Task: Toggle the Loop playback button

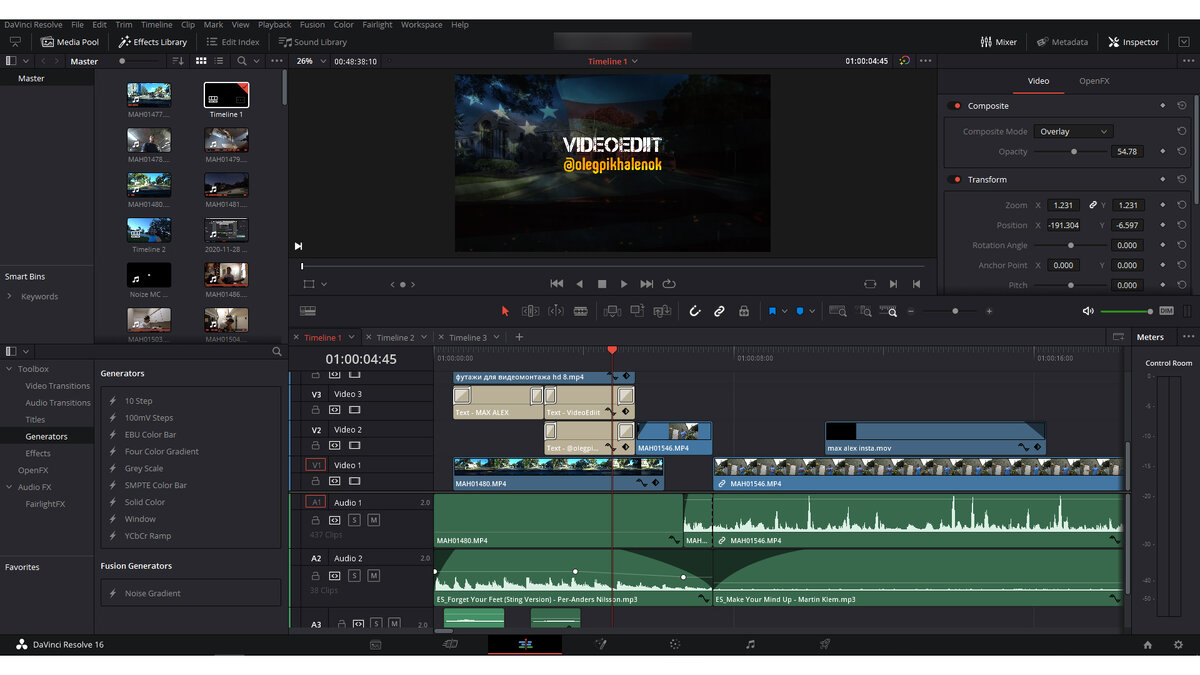Action: [669, 284]
